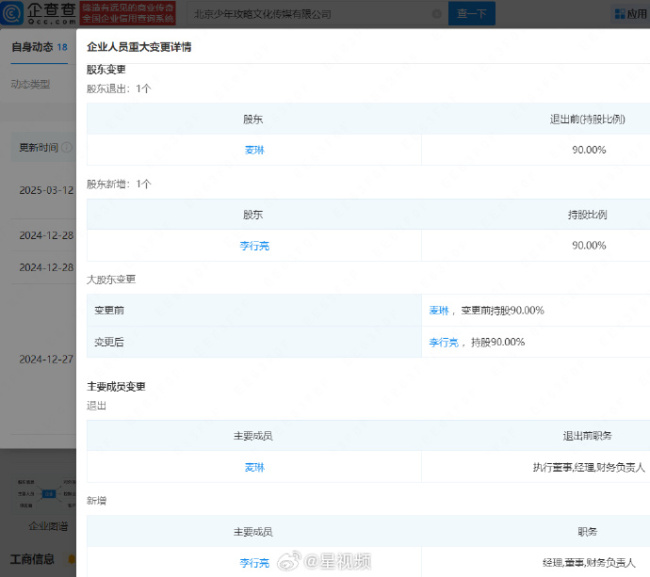This screenshot has height=577, width=650.
Task: Click the 退出前职务 column header
Action: (587, 436)
